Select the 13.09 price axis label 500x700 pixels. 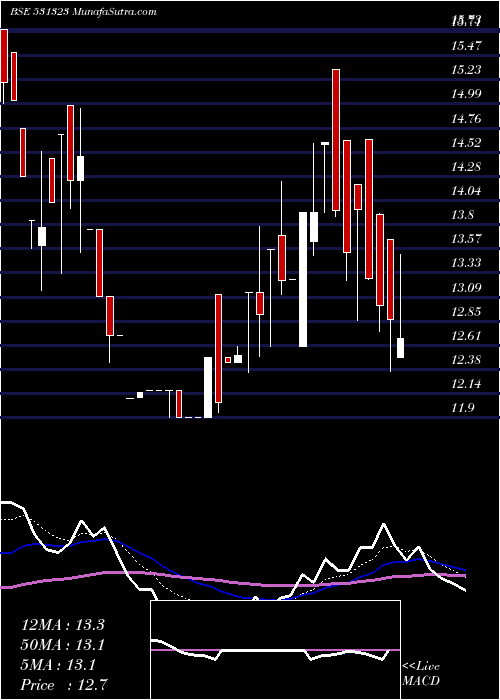click(467, 288)
